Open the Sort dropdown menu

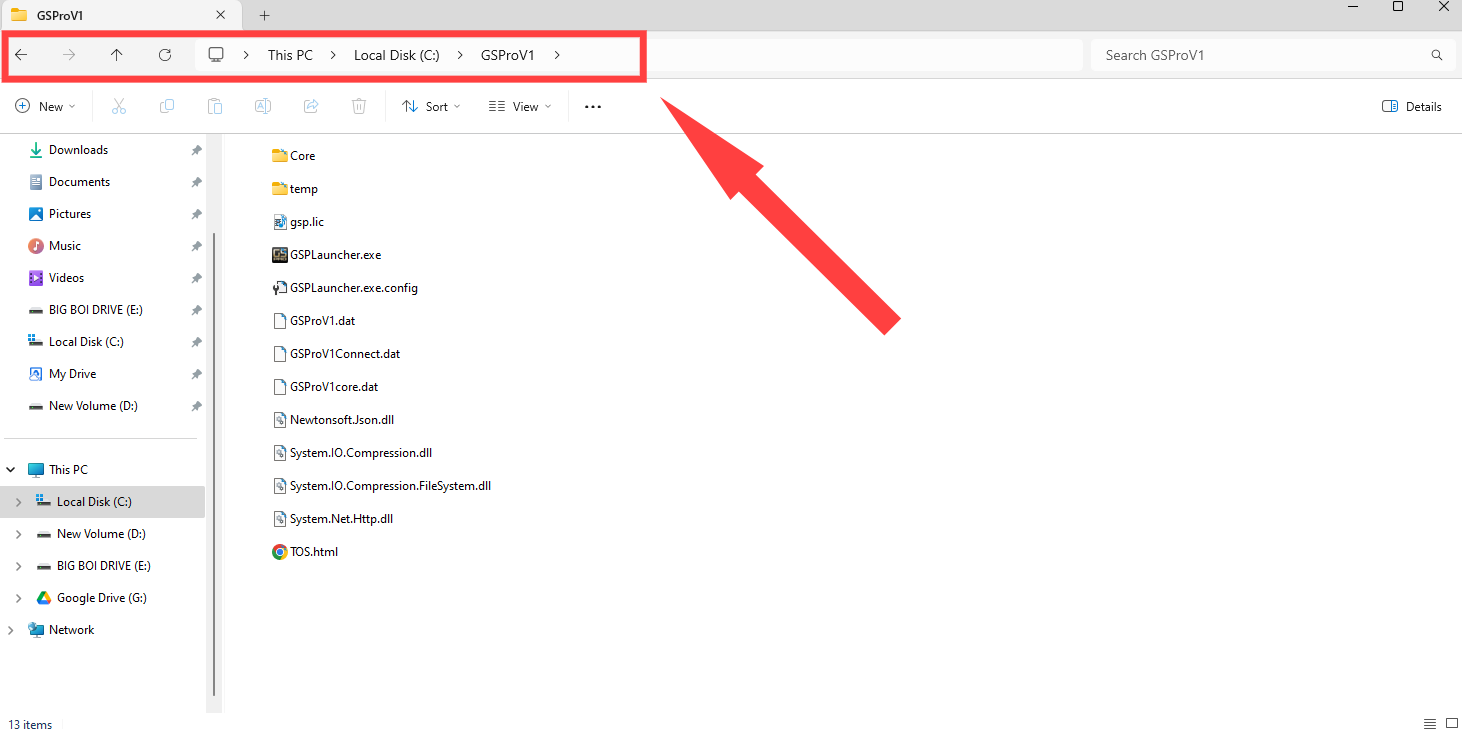coord(431,106)
